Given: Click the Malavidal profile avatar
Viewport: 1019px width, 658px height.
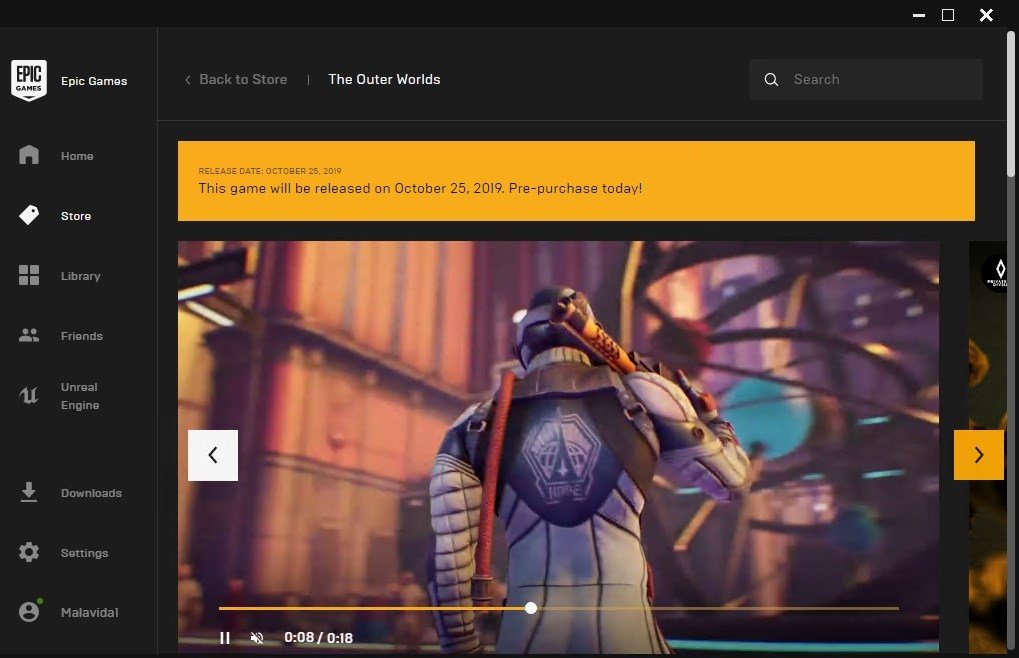Looking at the screenshot, I should click(x=29, y=612).
